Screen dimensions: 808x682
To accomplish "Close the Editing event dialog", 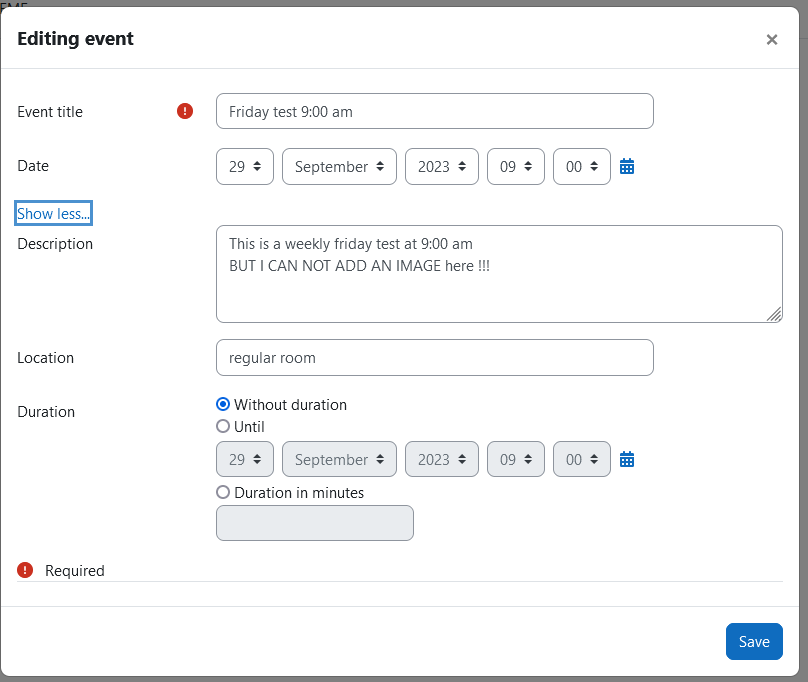I will tap(771, 40).
